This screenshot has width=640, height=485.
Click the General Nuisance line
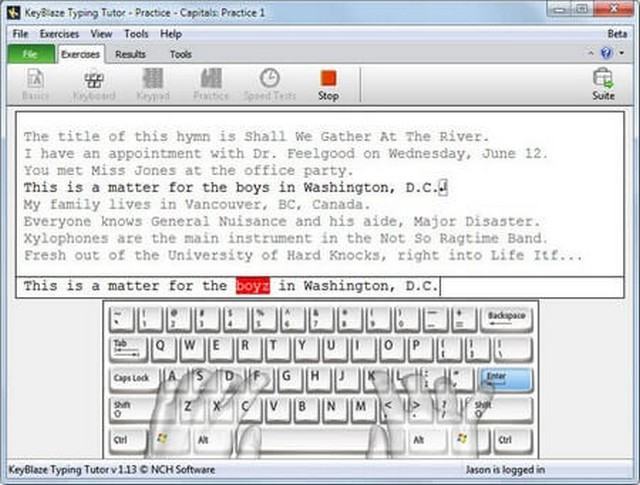tap(282, 221)
